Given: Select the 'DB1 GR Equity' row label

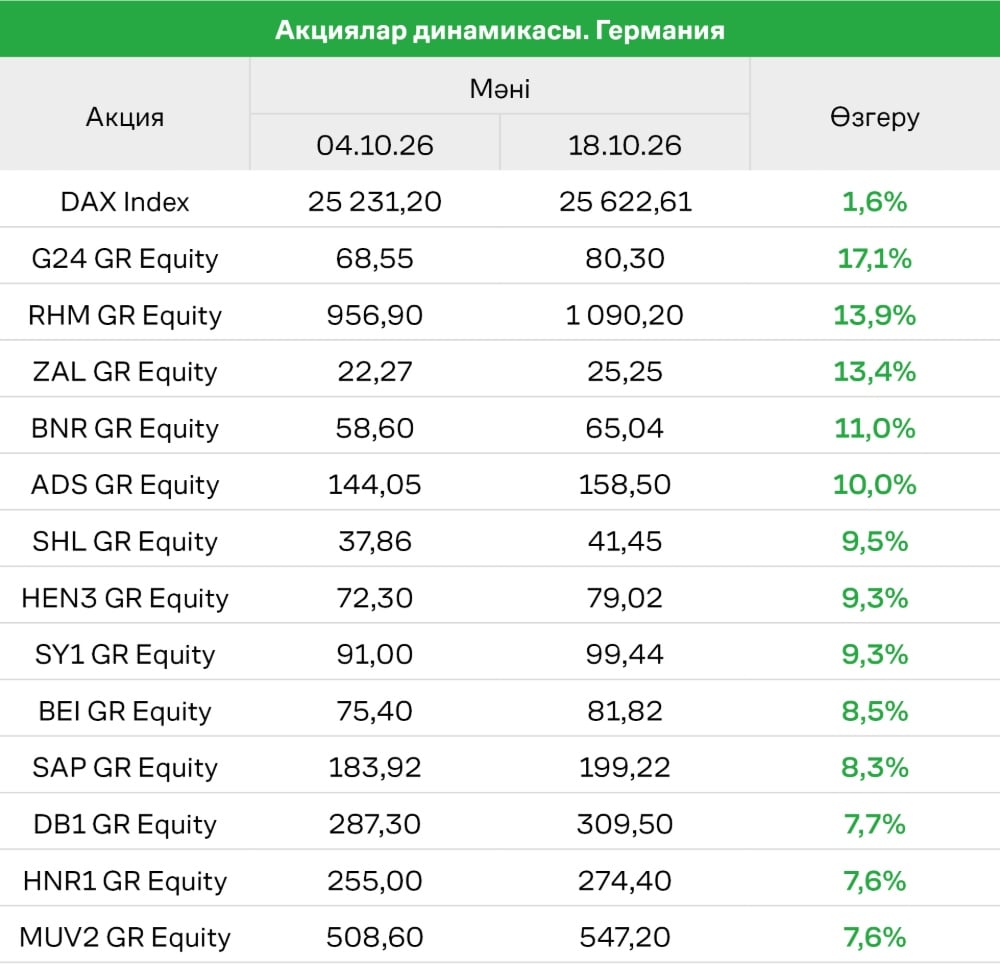Looking at the screenshot, I should point(125,824).
